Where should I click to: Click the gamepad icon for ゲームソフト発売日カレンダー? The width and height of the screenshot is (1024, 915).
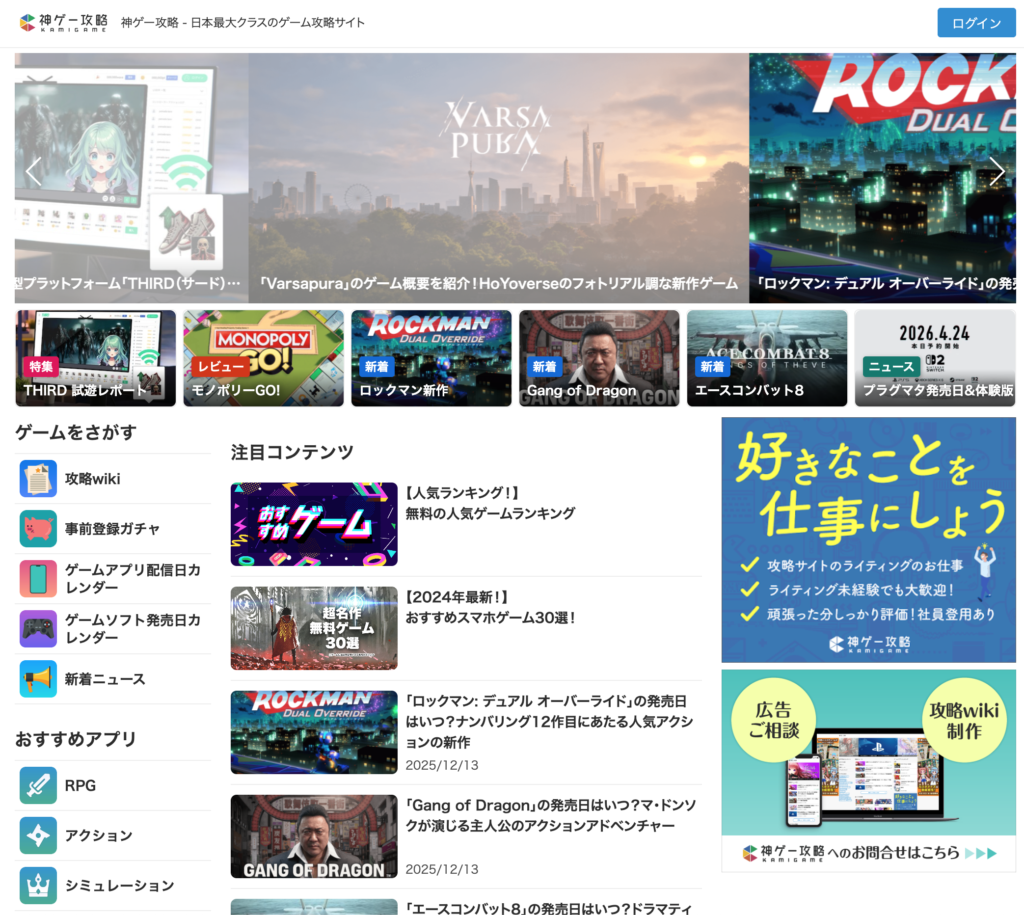pos(38,629)
